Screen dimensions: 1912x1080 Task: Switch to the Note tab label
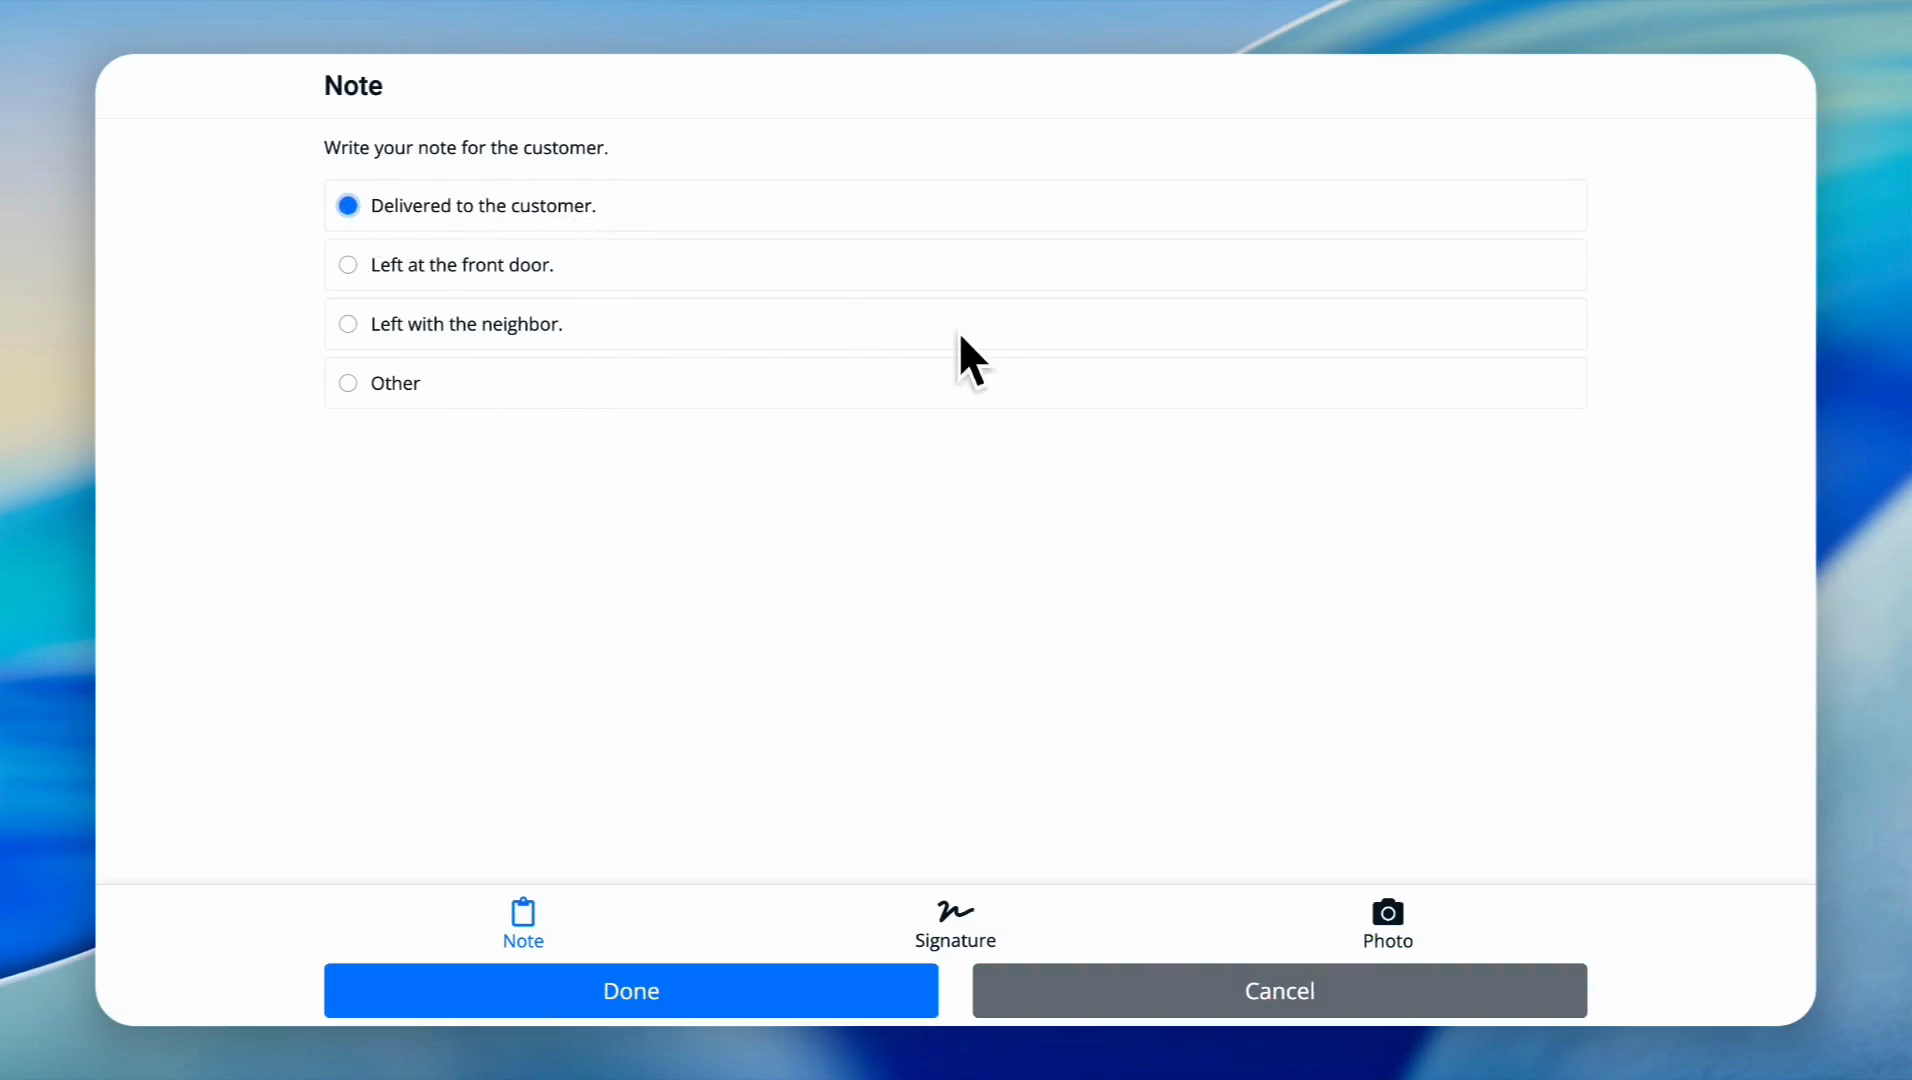pyautogui.click(x=523, y=941)
